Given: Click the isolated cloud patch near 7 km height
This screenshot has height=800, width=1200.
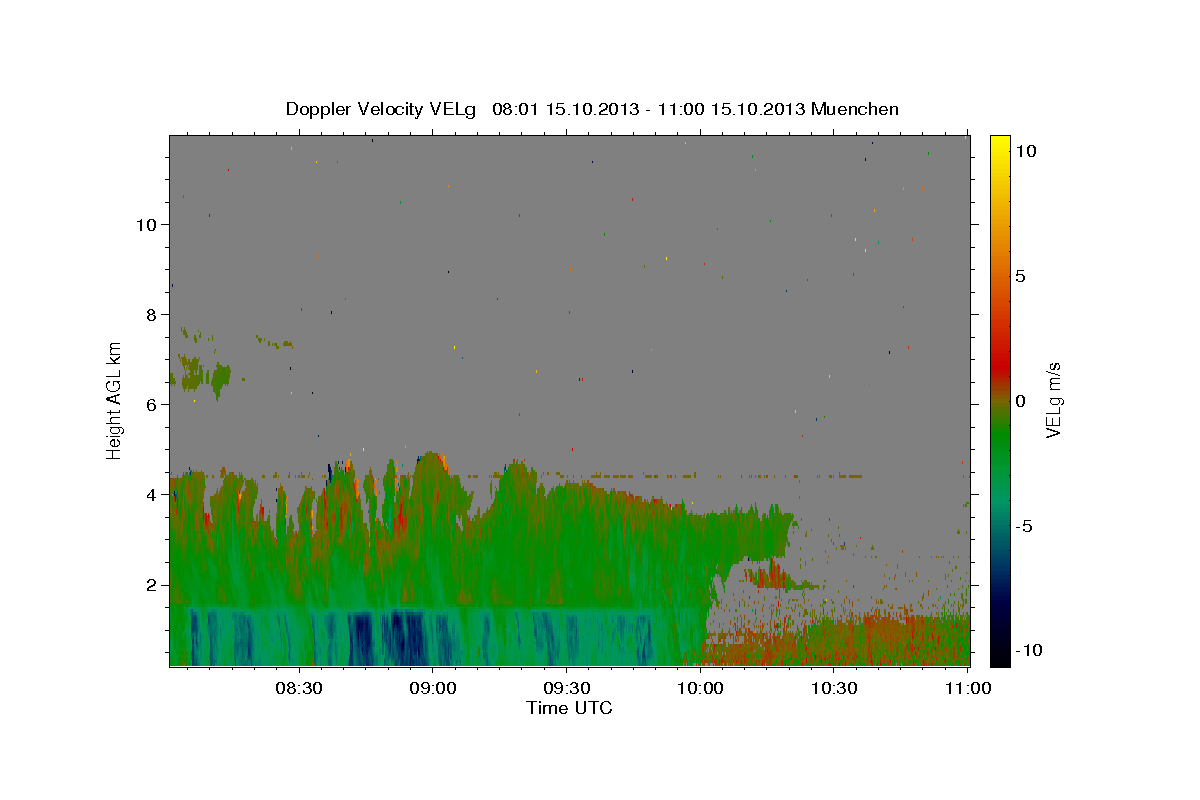Looking at the screenshot, I should point(201,373).
